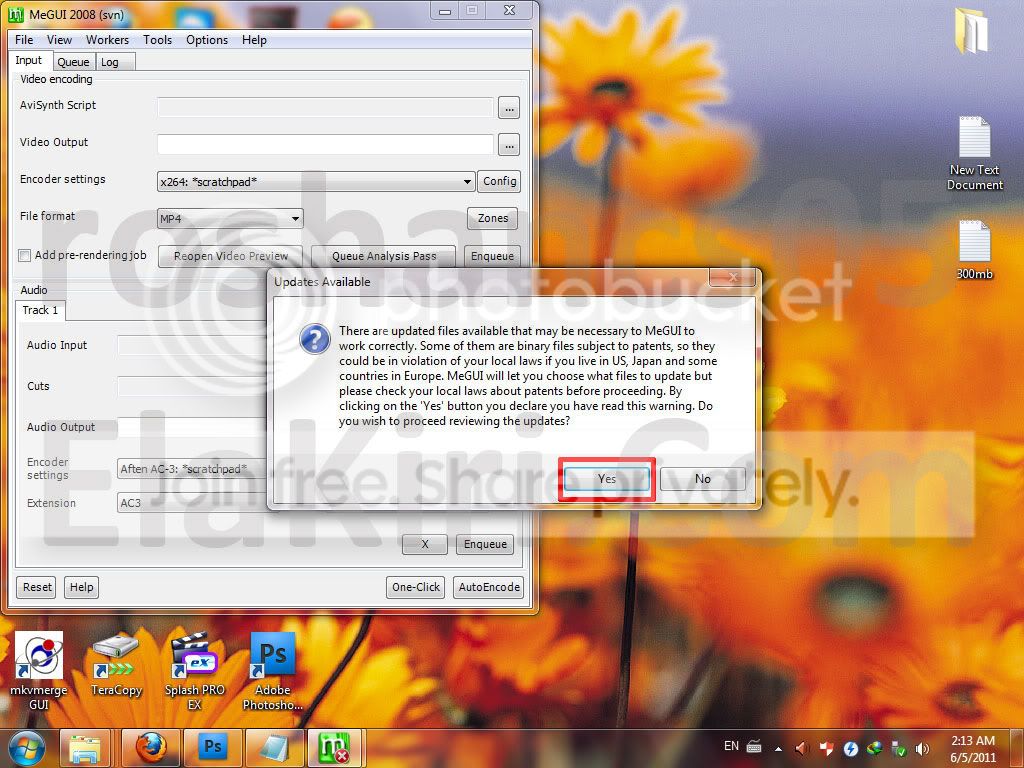Open Splash PRO EX desktop shortcut

point(194,671)
